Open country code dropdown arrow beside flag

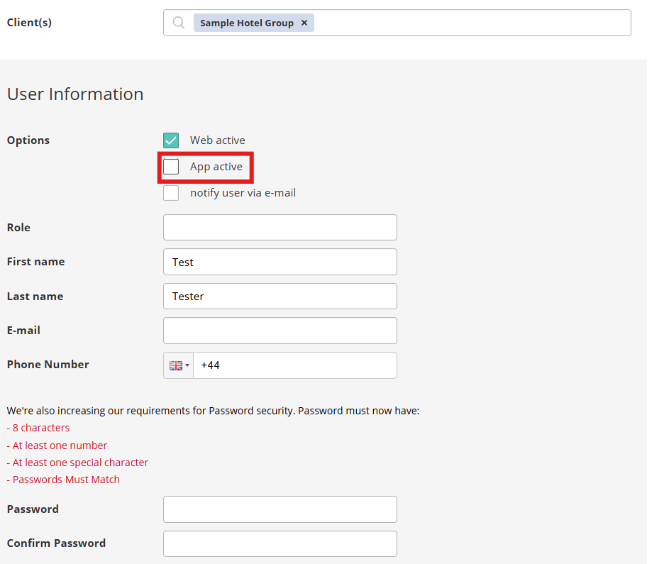pos(187,366)
